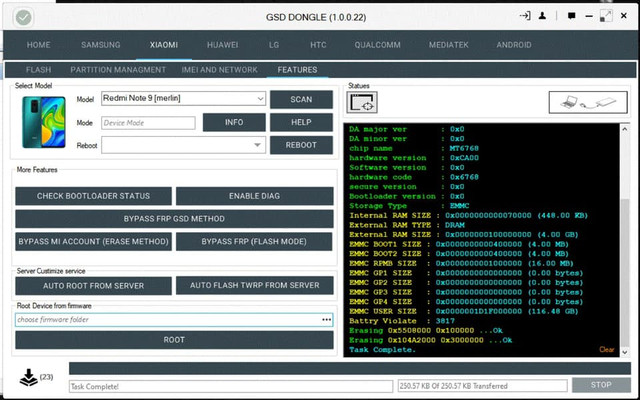Image resolution: width=640 pixels, height=400 pixels.
Task: Expand the Model dropdown showing Redmi Note 9
Action: (x=260, y=99)
